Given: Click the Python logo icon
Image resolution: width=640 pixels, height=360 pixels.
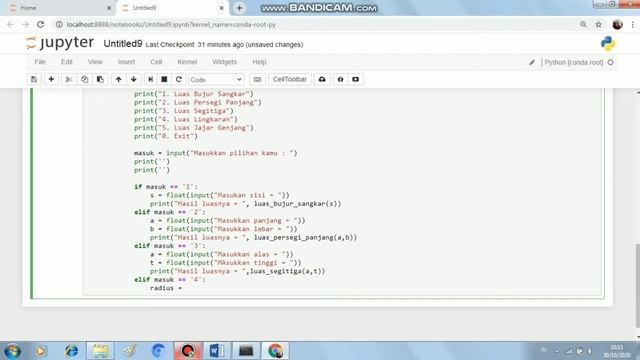Looking at the screenshot, I should 608,44.
